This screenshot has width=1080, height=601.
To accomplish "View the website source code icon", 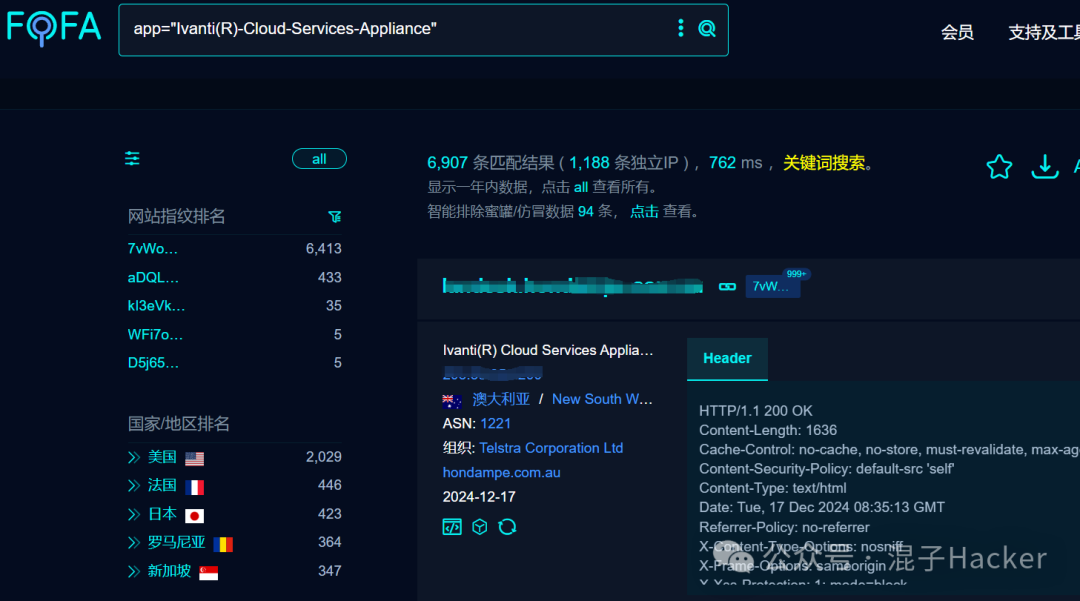I will (x=452, y=527).
